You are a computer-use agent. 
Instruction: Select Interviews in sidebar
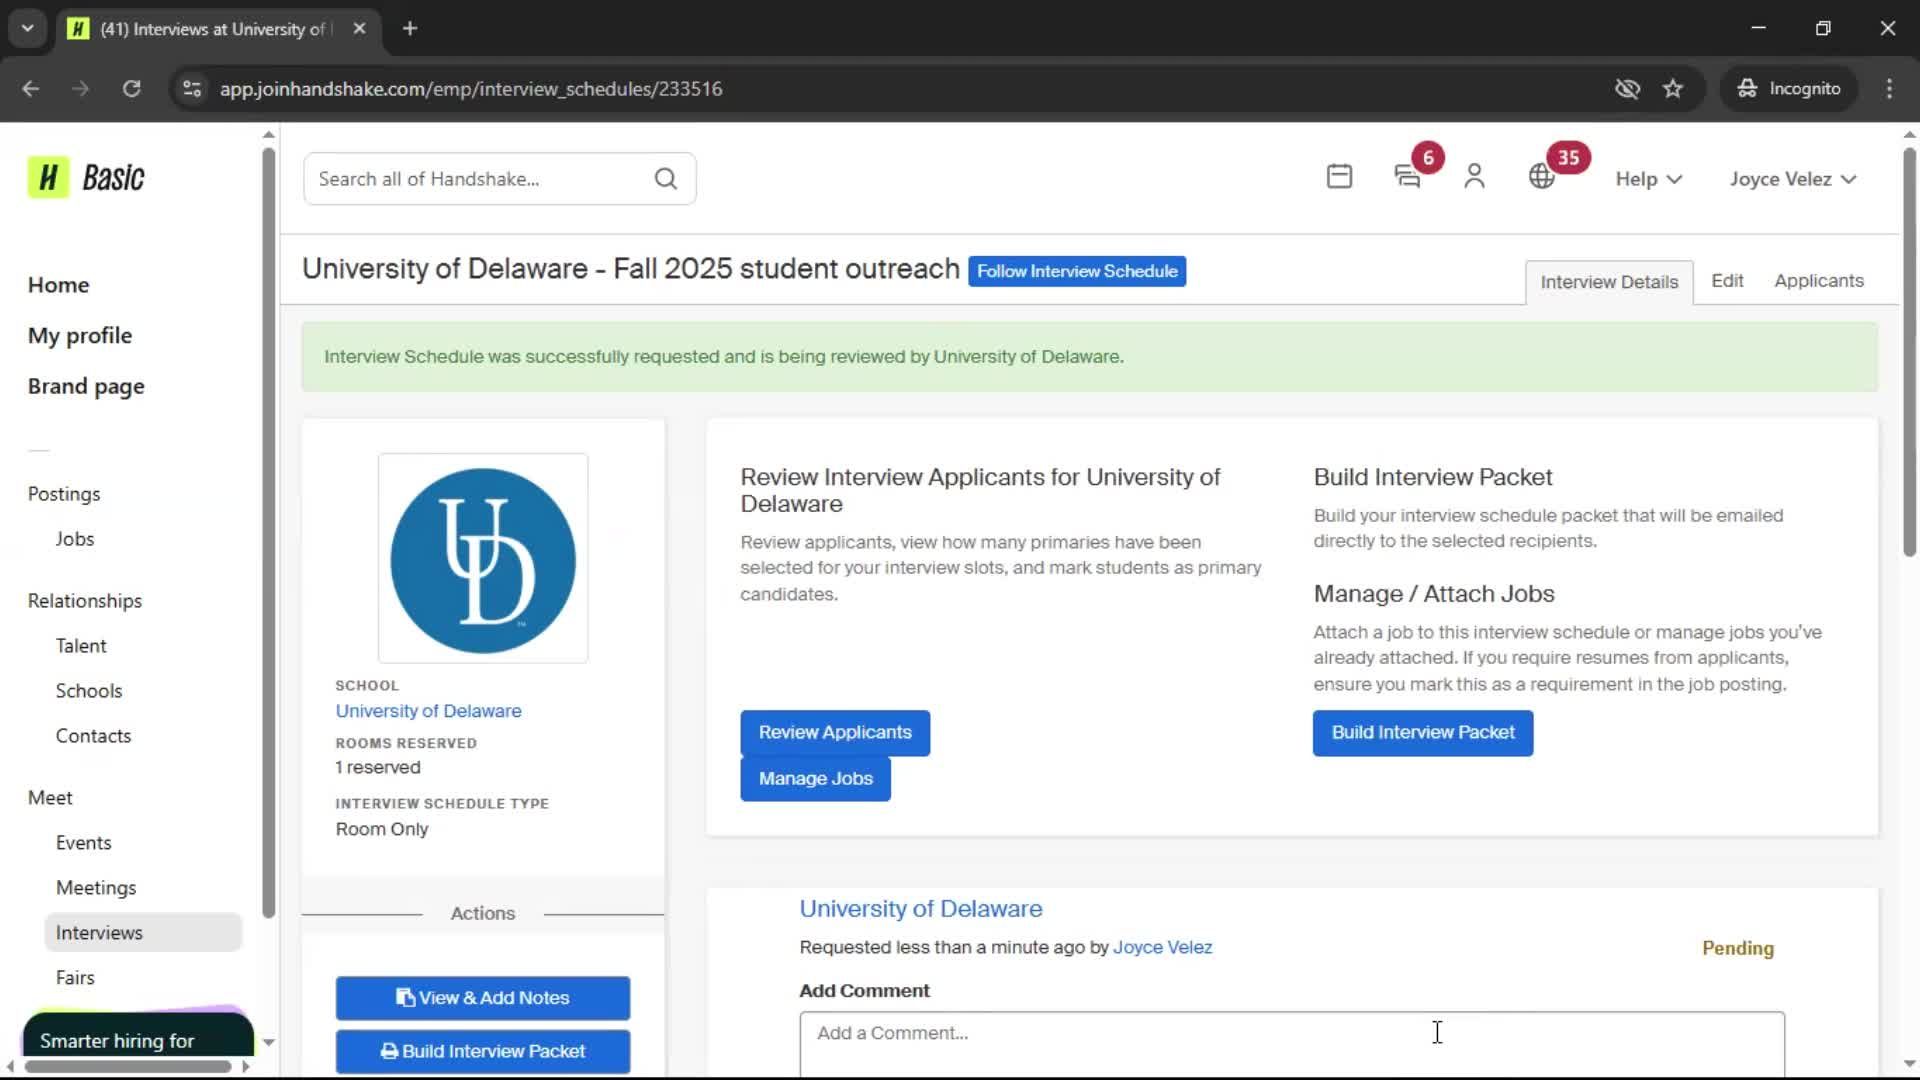pyautogui.click(x=143, y=933)
